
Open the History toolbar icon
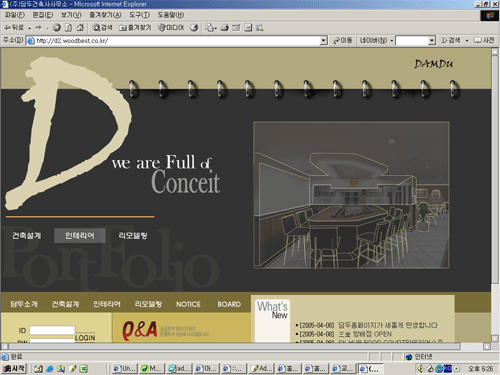tap(194, 28)
